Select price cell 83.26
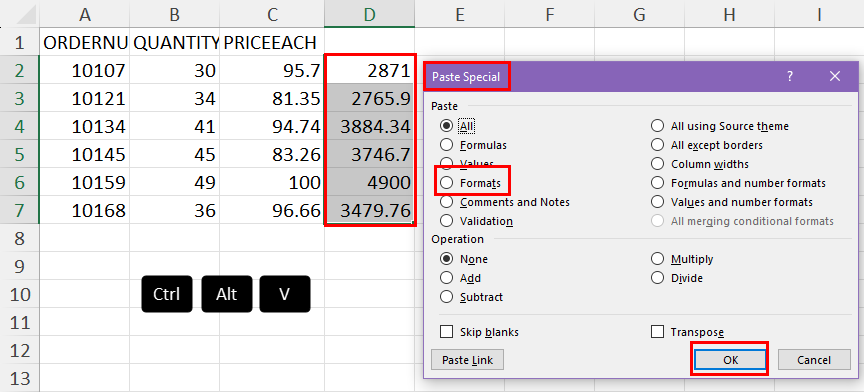Viewport: 864px width, 392px height. tap(272, 154)
